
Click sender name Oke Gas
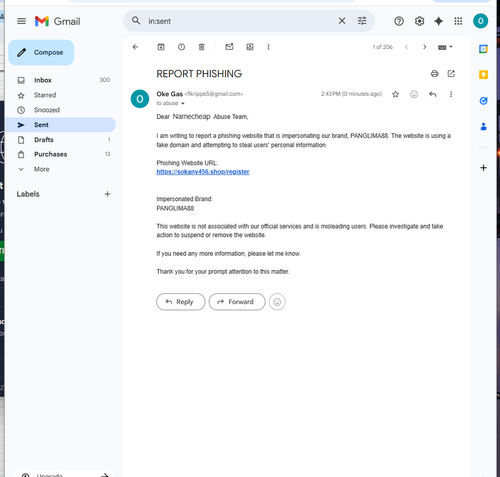point(170,94)
